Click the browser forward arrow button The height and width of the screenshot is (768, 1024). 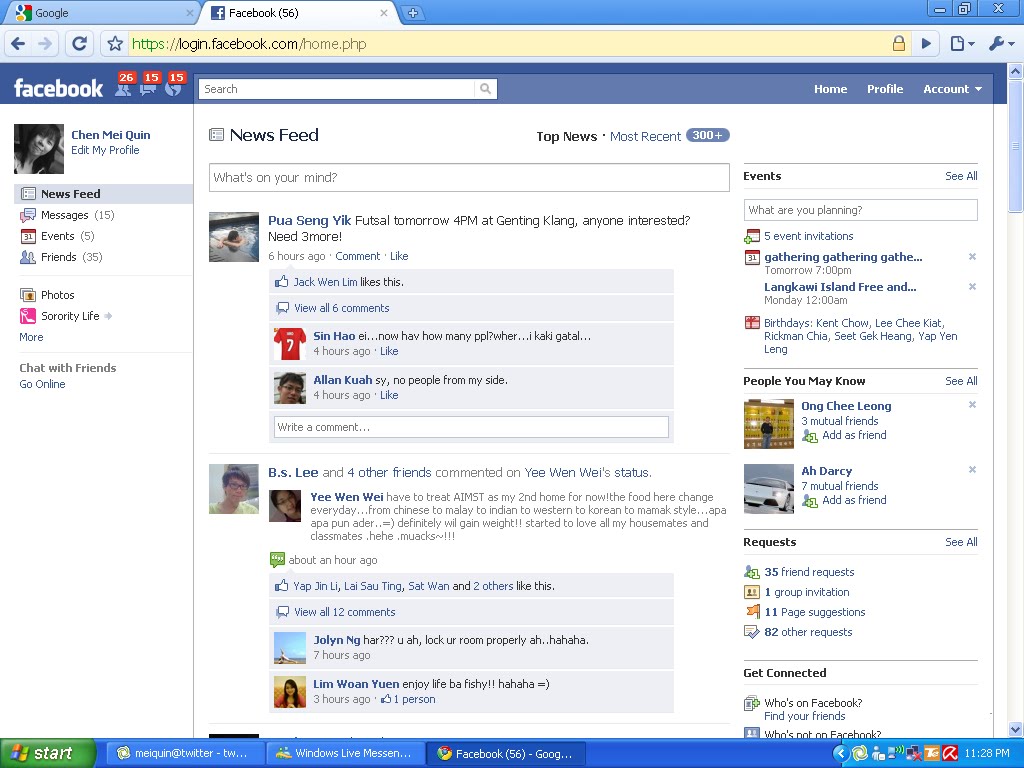click(44, 44)
